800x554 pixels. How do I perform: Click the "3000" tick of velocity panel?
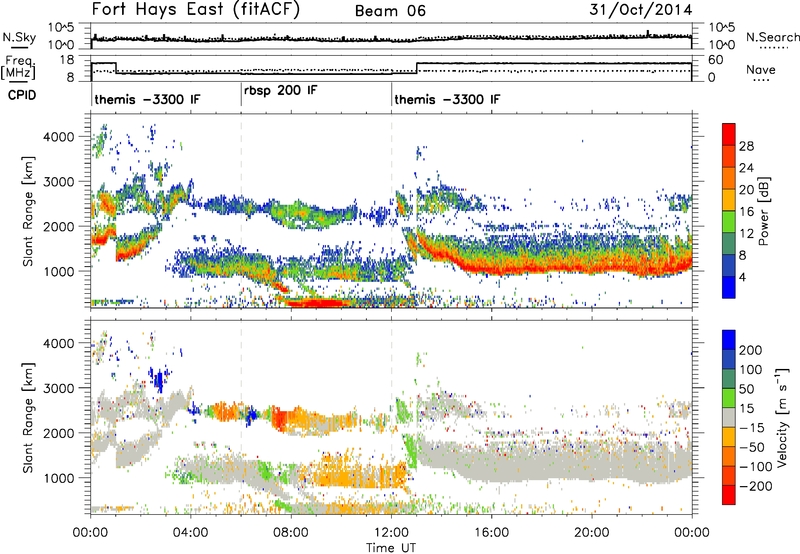tap(59, 388)
